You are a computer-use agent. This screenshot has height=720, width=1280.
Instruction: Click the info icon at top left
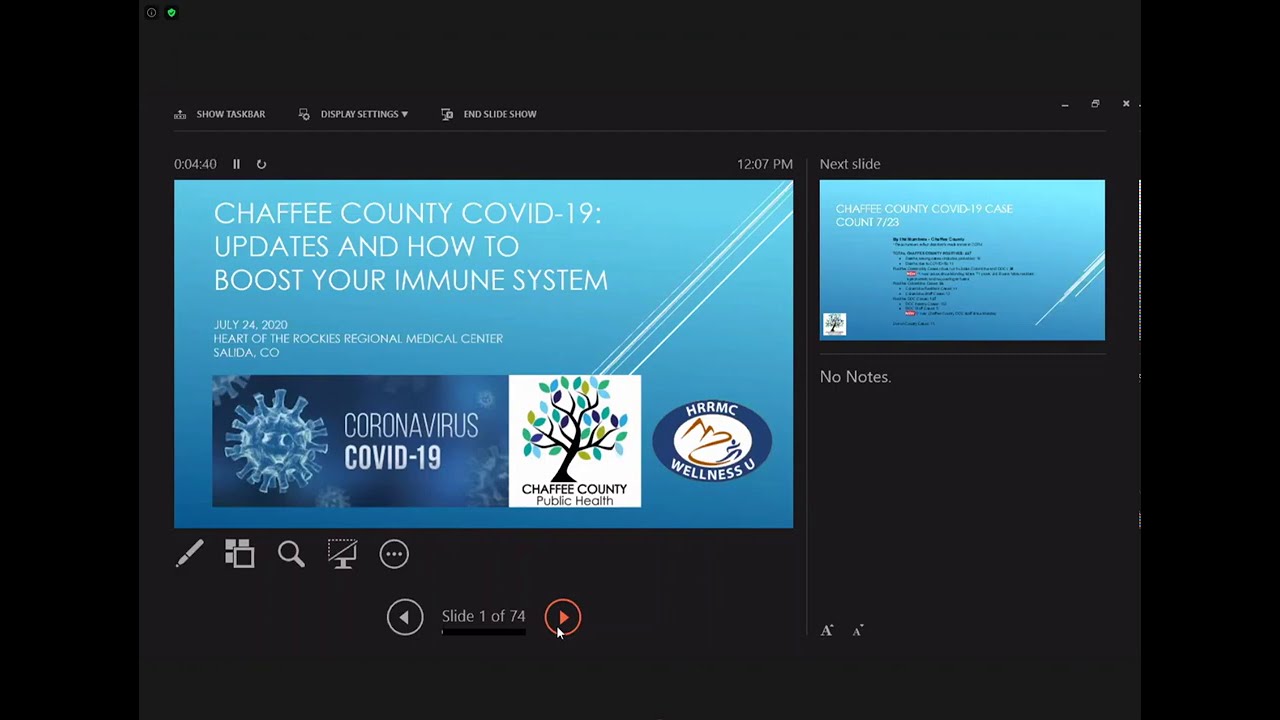tap(151, 13)
